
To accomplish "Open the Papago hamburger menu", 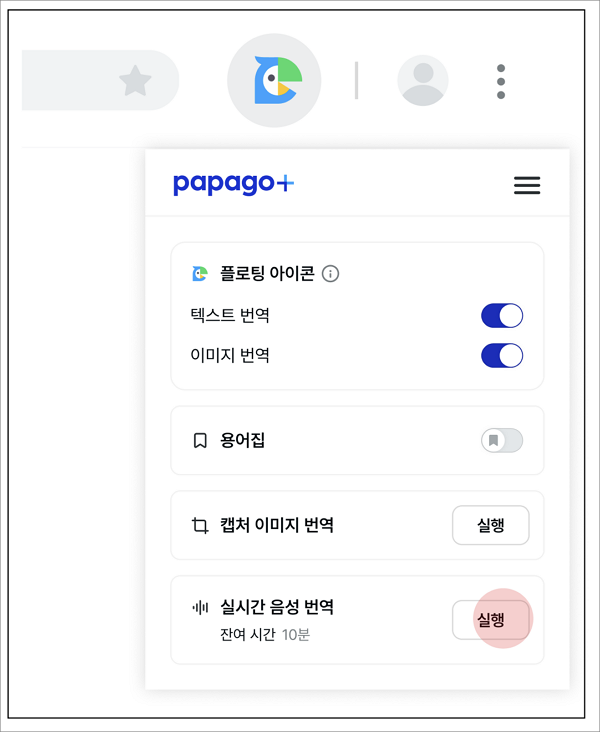I will tap(526, 185).
